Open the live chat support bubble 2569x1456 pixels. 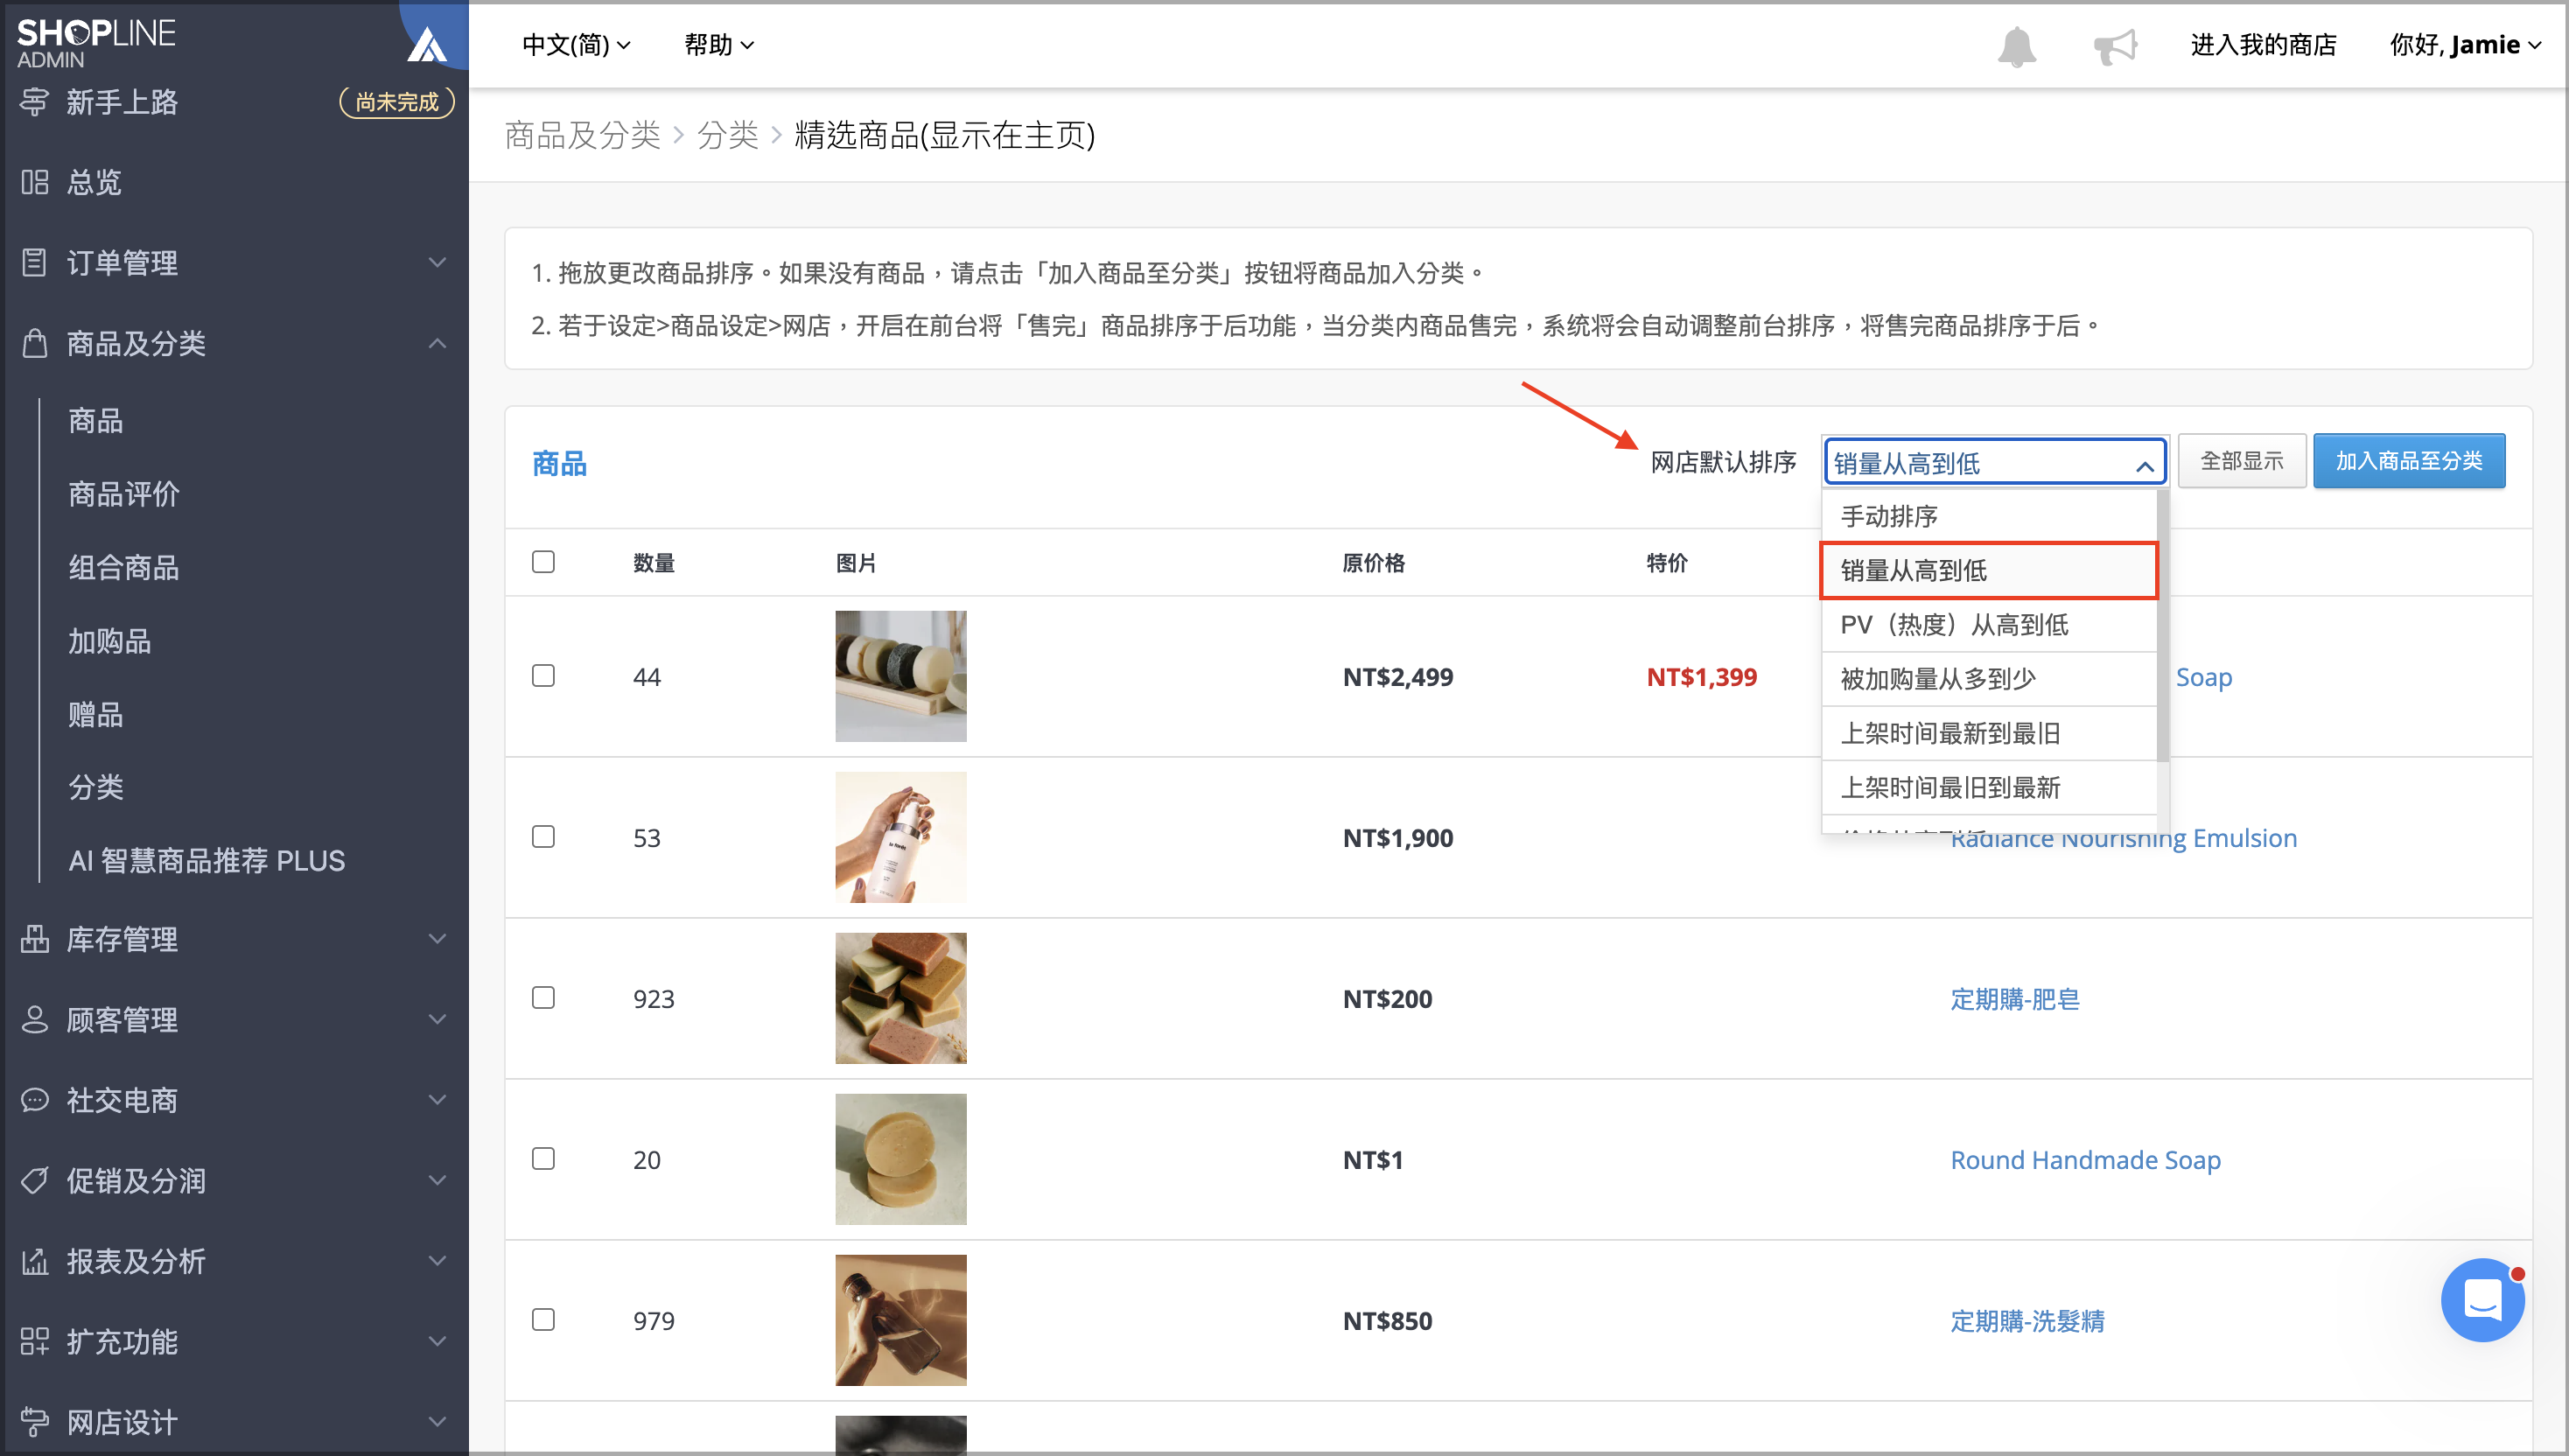pos(2482,1299)
